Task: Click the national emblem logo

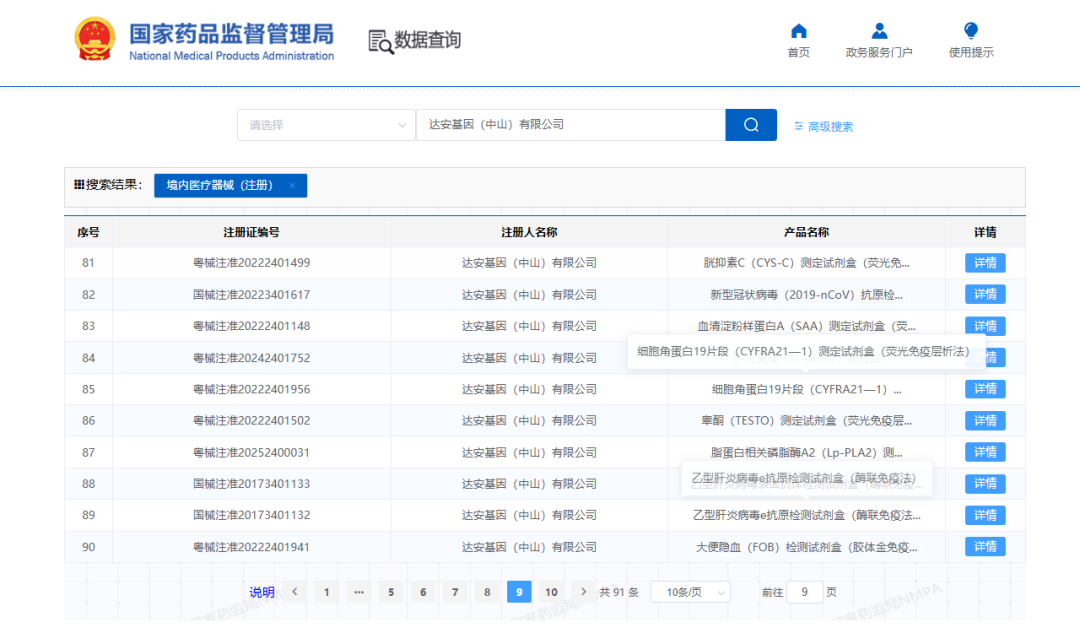Action: tap(94, 39)
